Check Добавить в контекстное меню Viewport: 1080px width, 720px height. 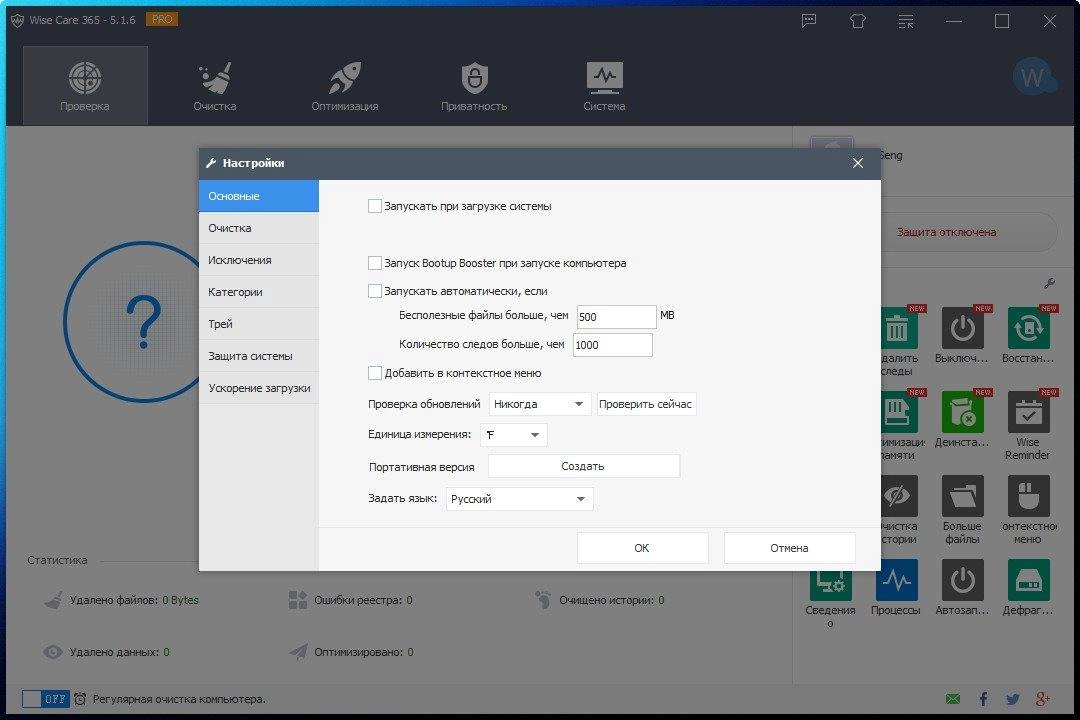click(375, 373)
